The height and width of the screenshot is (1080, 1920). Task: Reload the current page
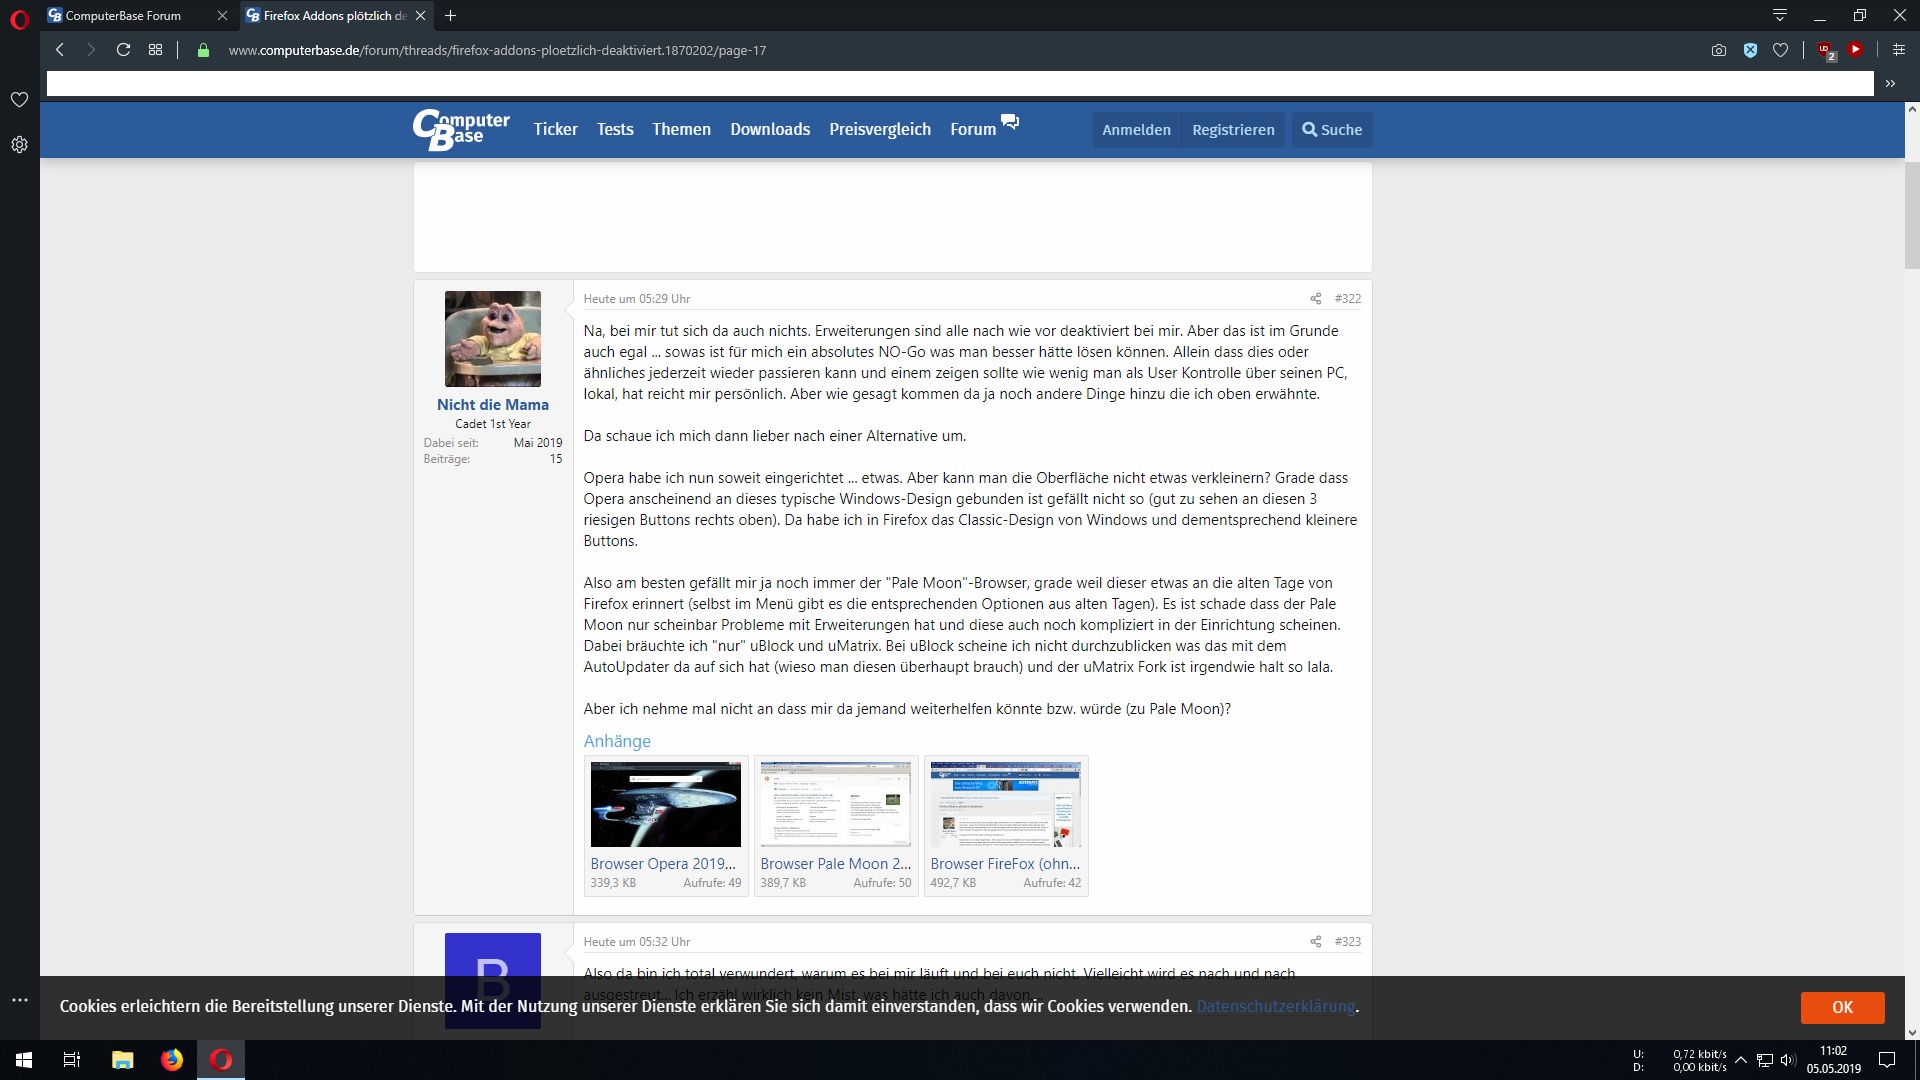pyautogui.click(x=123, y=50)
